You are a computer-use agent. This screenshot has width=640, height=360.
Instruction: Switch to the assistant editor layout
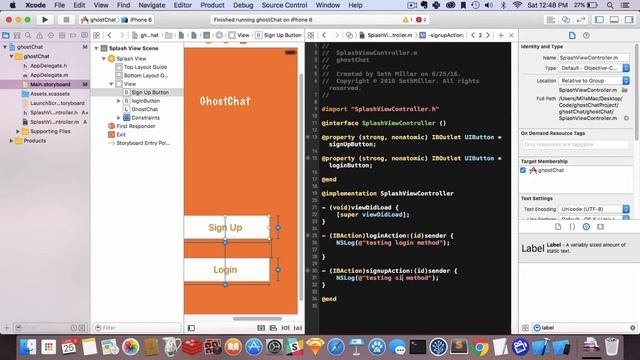pos(566,20)
